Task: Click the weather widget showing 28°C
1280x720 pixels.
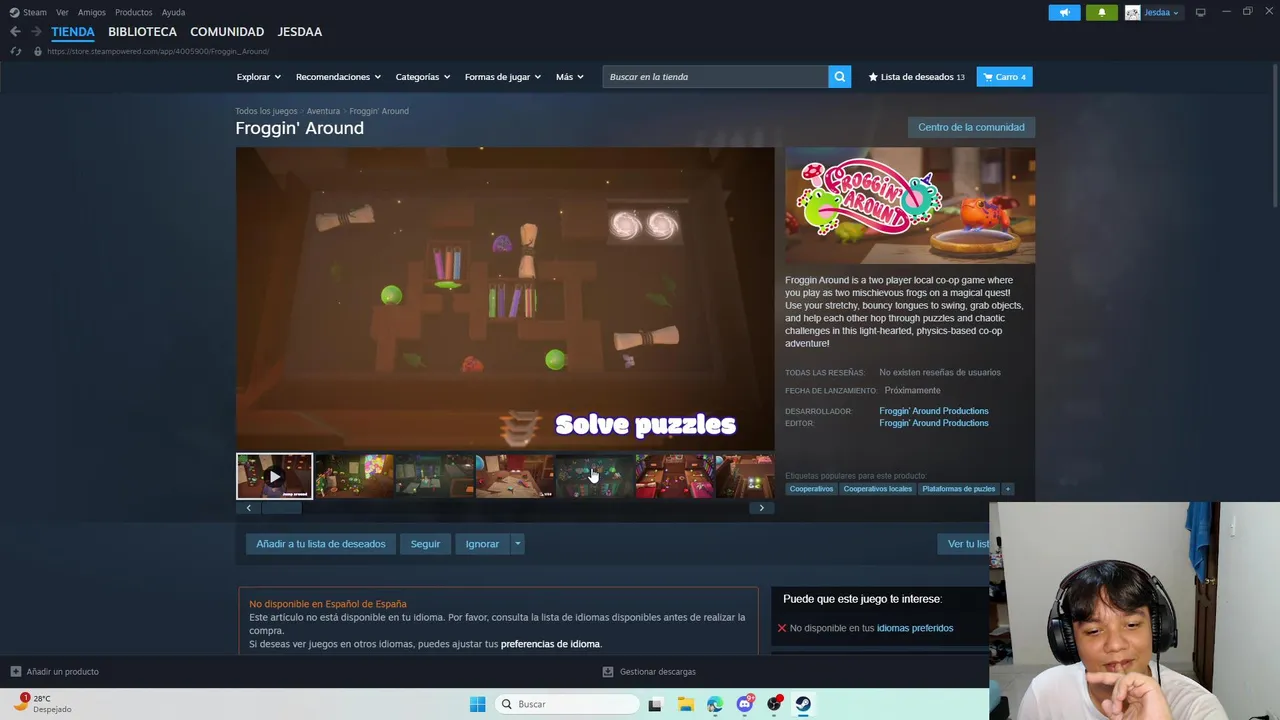Action: (x=42, y=703)
